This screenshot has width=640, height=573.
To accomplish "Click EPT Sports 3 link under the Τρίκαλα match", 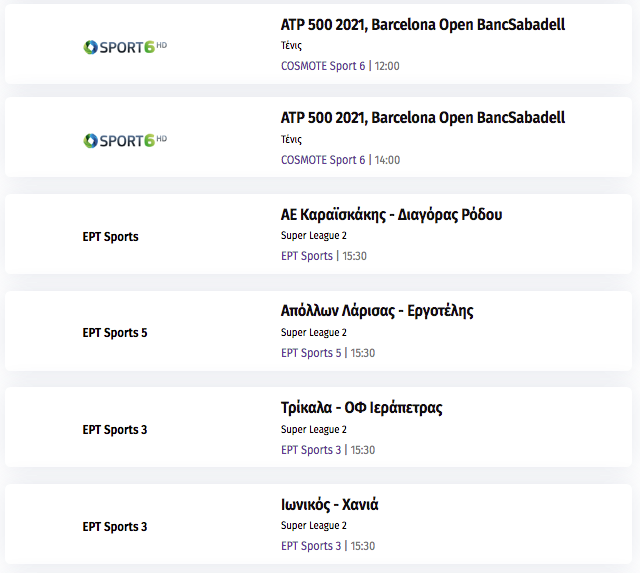I will click(328, 450).
